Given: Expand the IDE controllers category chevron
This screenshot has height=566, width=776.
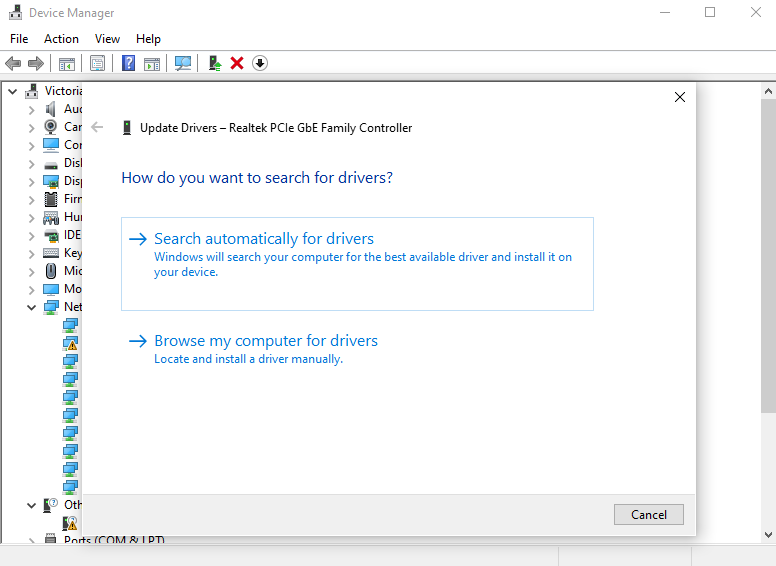Looking at the screenshot, I should click(x=32, y=236).
